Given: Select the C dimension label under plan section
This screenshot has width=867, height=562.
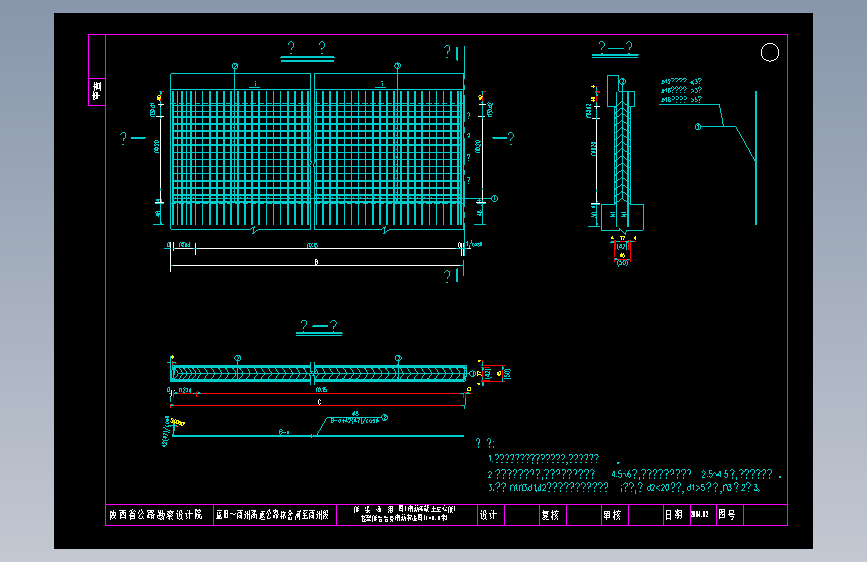Looking at the screenshot, I should [x=320, y=402].
